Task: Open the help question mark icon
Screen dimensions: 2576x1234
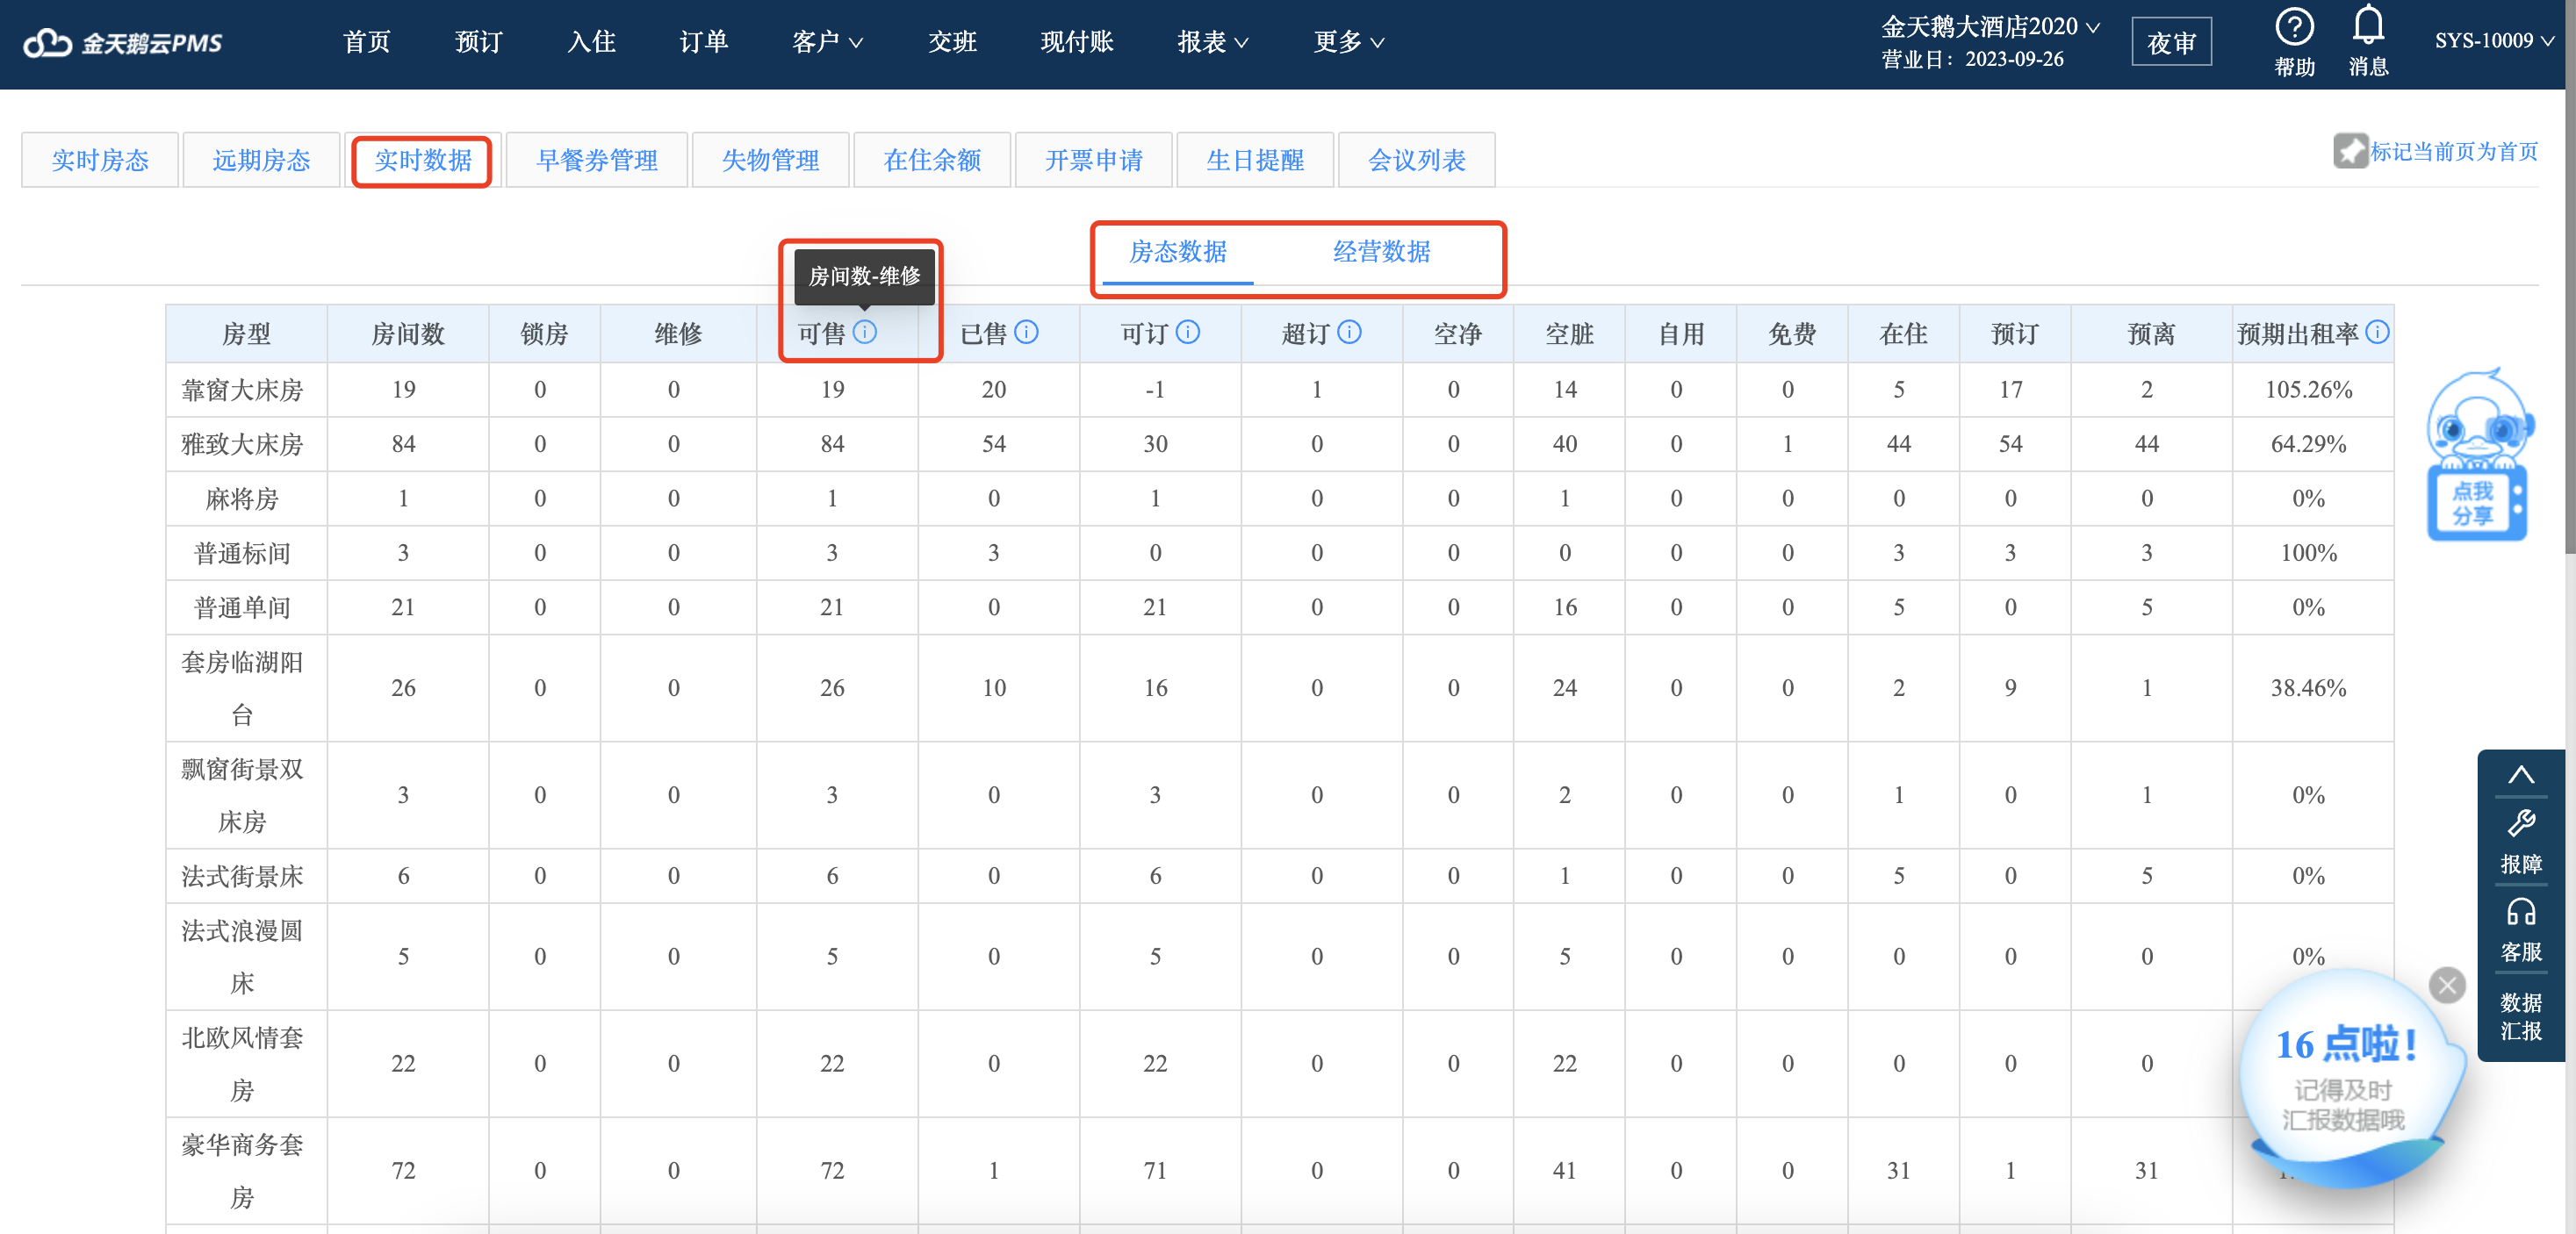Action: point(2294,28)
